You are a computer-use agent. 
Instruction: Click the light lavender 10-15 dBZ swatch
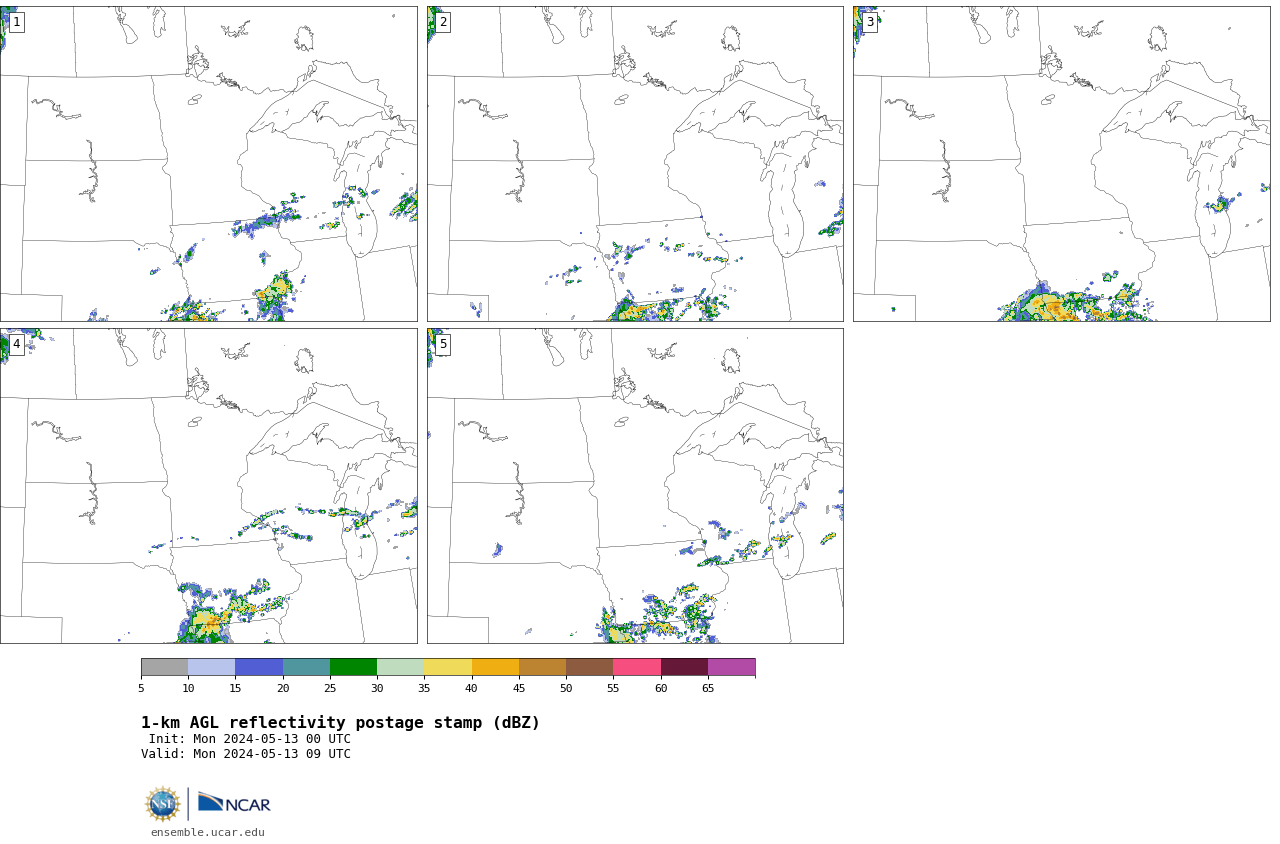[x=211, y=667]
